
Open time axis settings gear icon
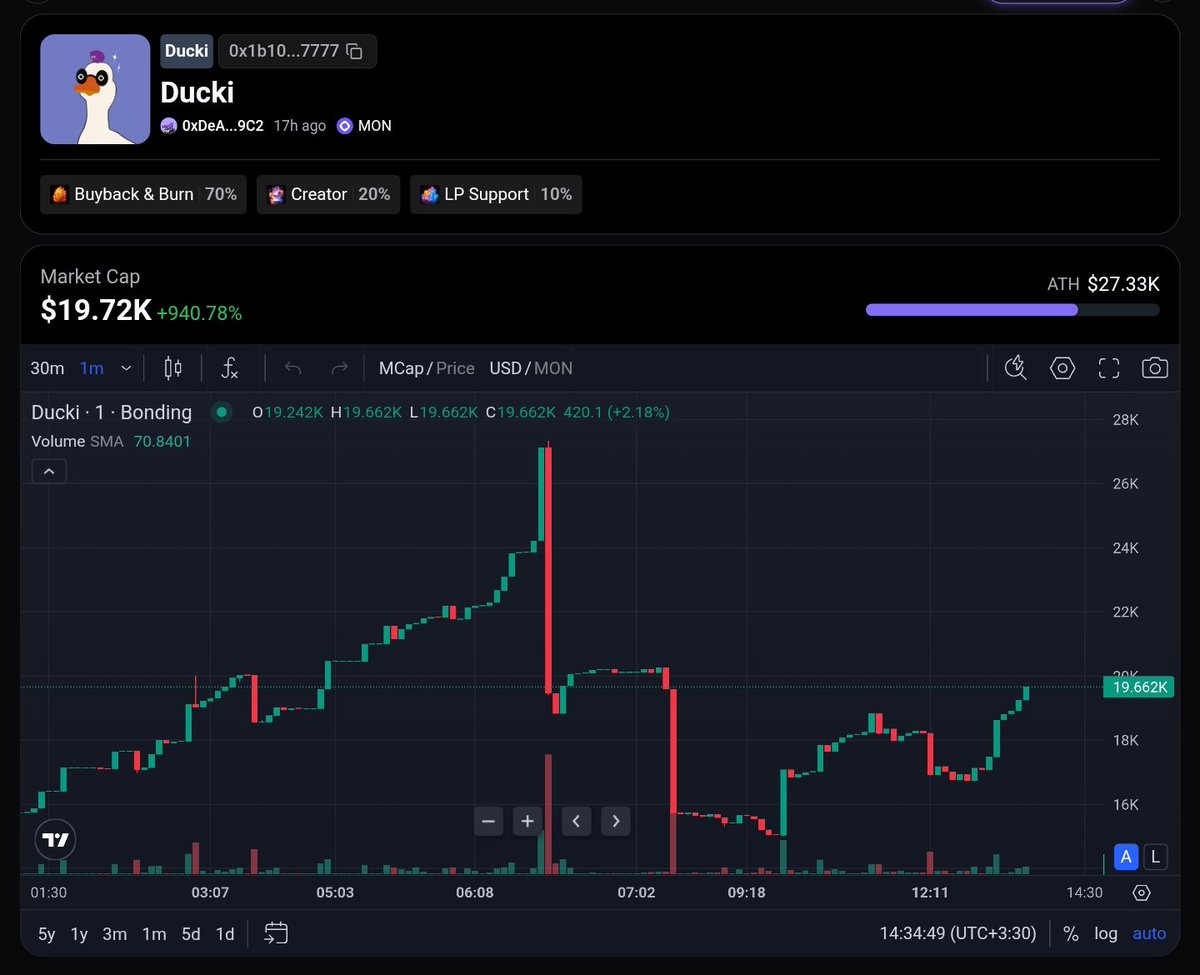1142,893
